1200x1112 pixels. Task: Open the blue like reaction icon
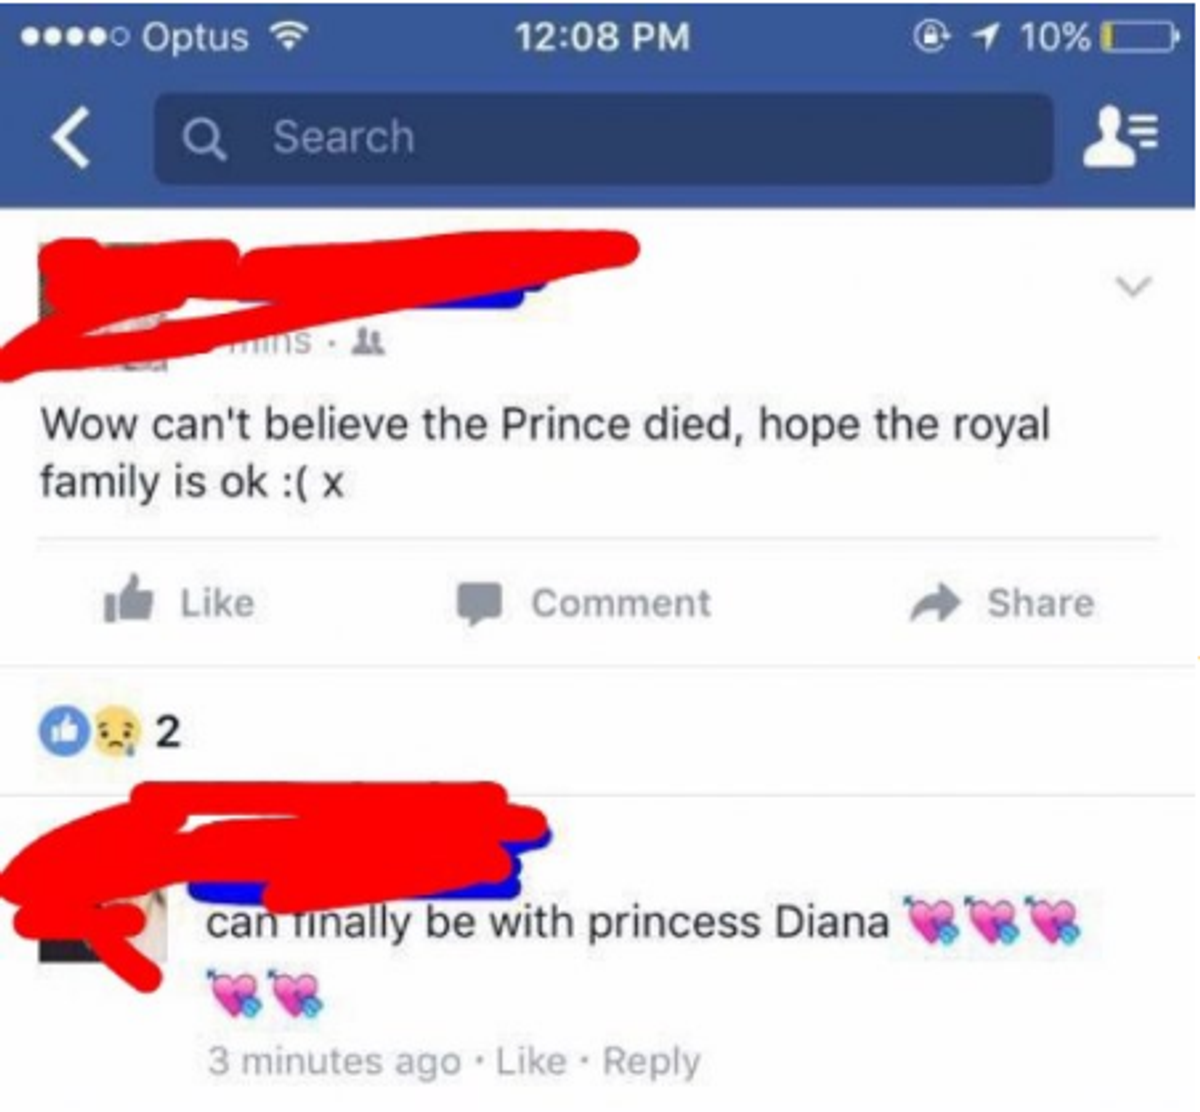(x=63, y=732)
